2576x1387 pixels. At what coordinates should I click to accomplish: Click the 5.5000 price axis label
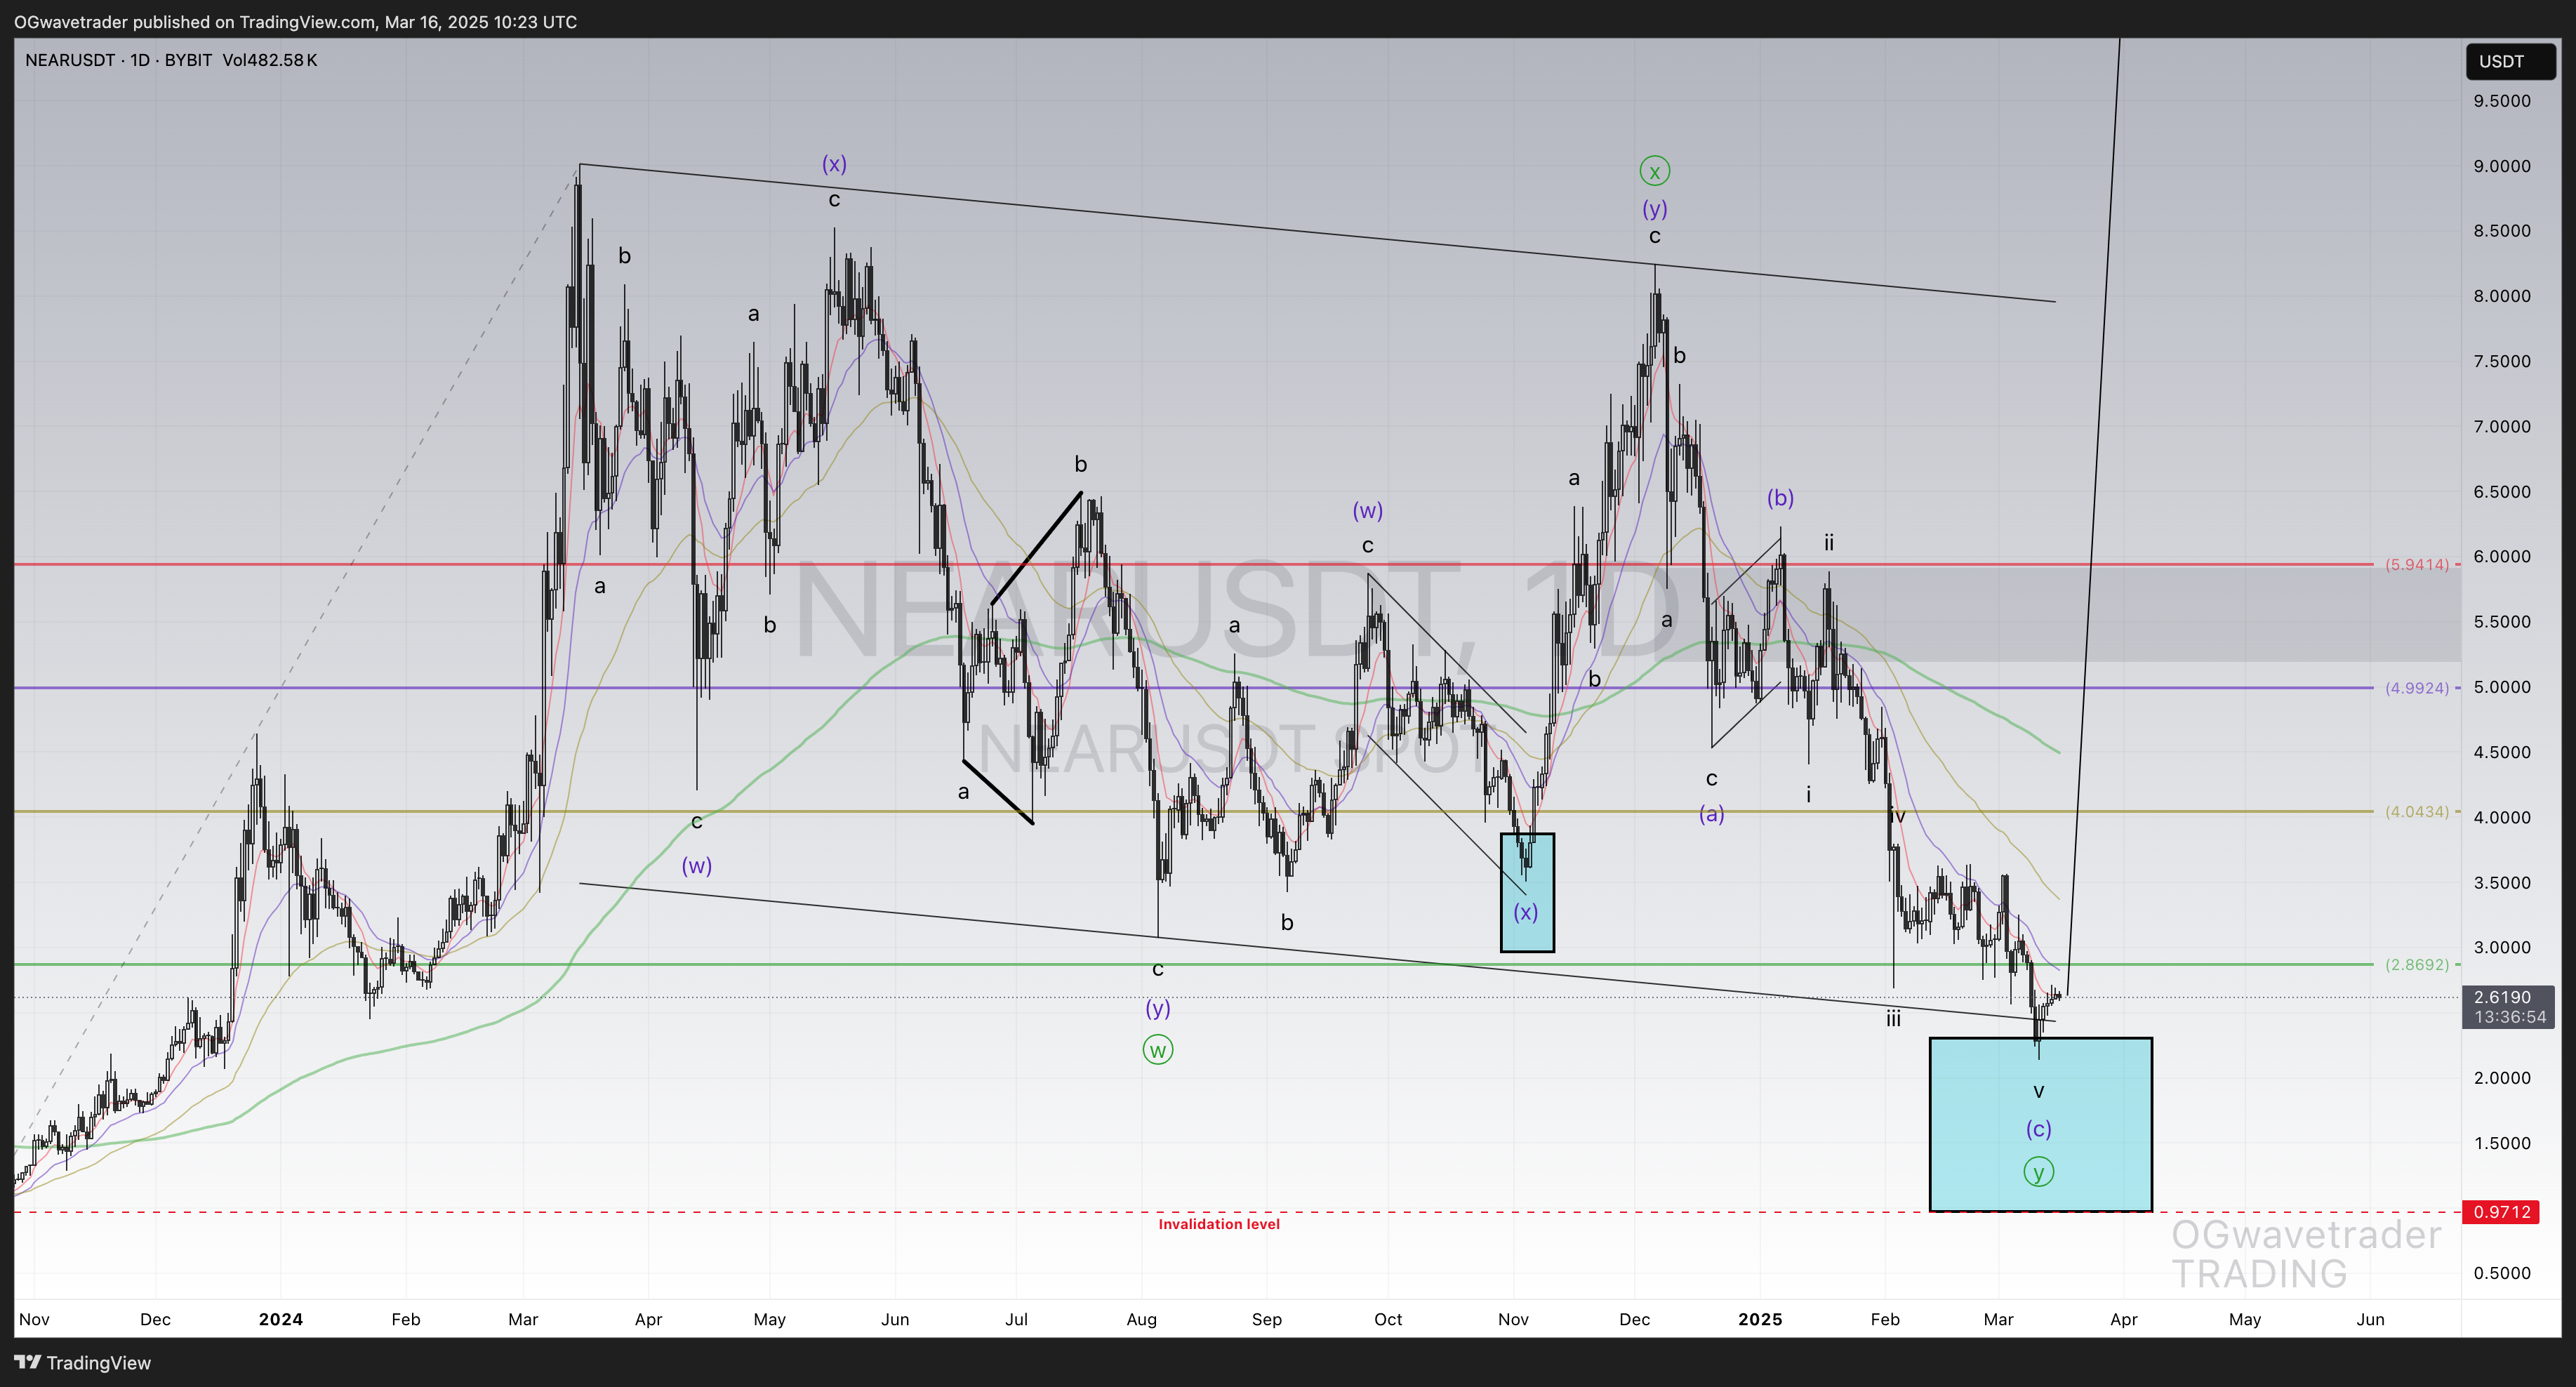click(x=2502, y=622)
